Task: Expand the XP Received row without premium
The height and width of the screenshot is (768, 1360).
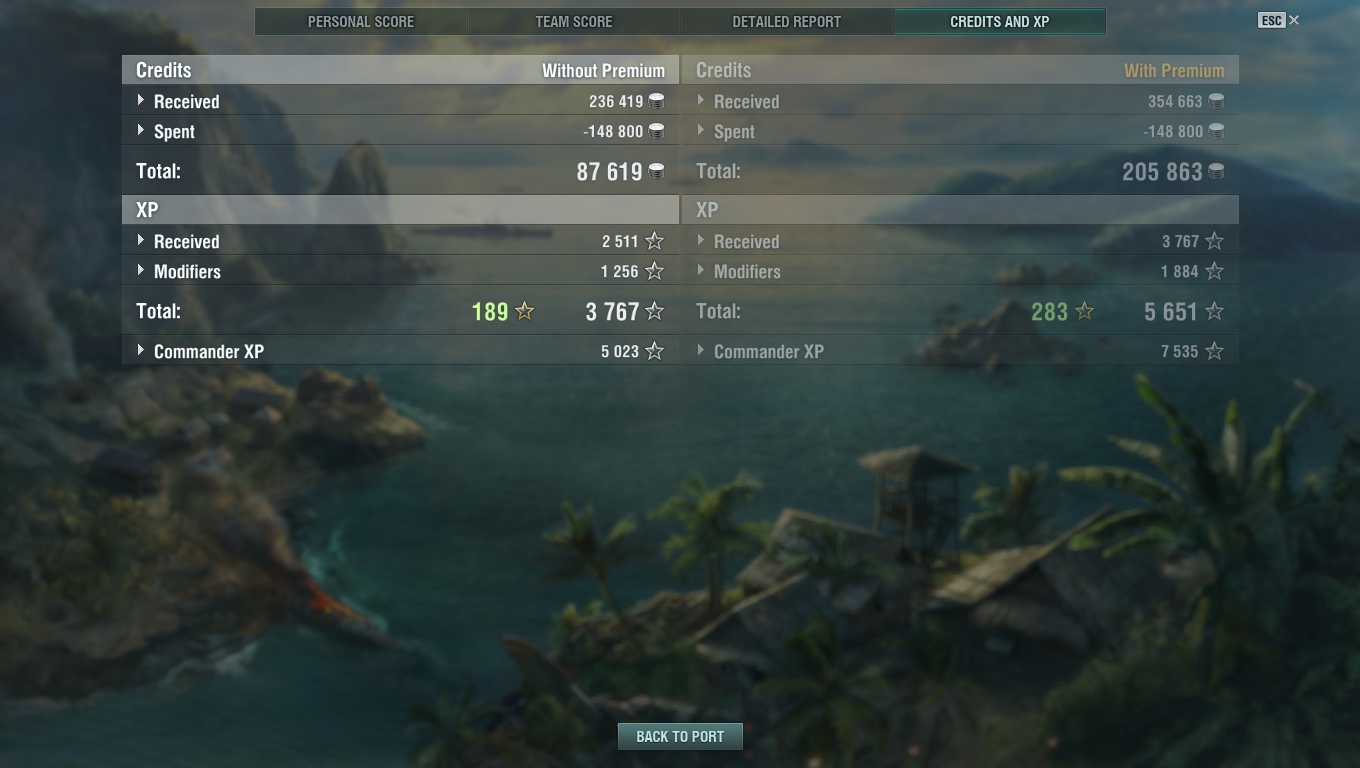Action: [x=400, y=241]
